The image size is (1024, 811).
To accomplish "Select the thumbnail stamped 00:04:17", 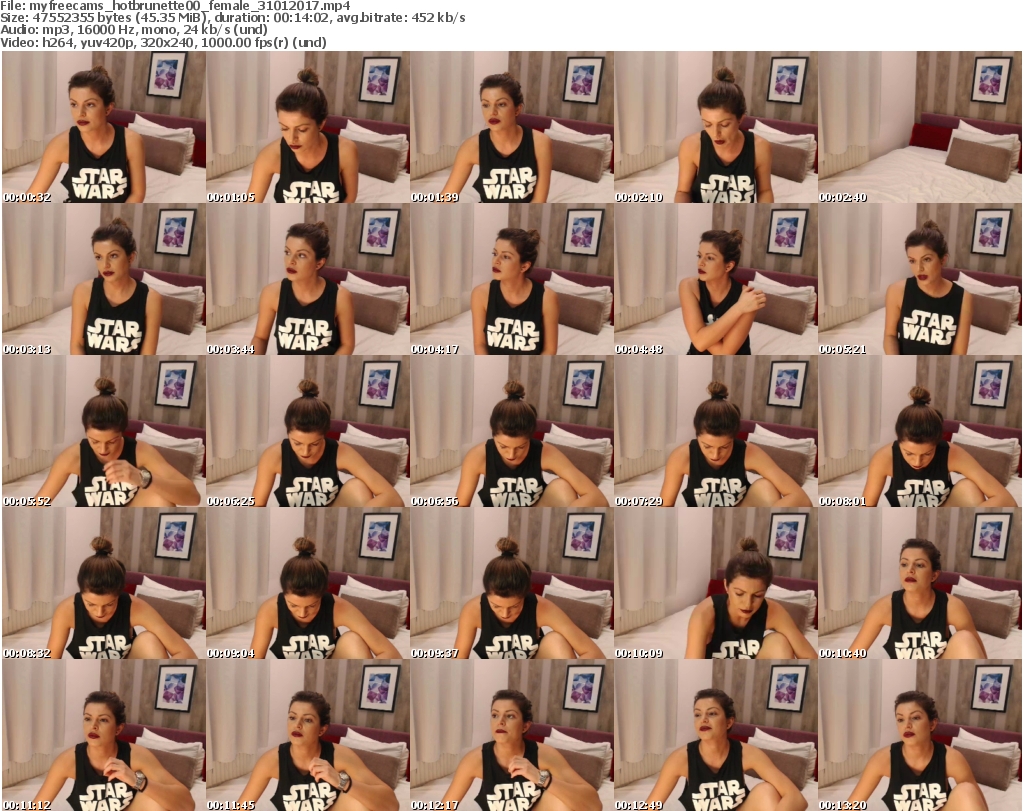I will click(x=511, y=279).
